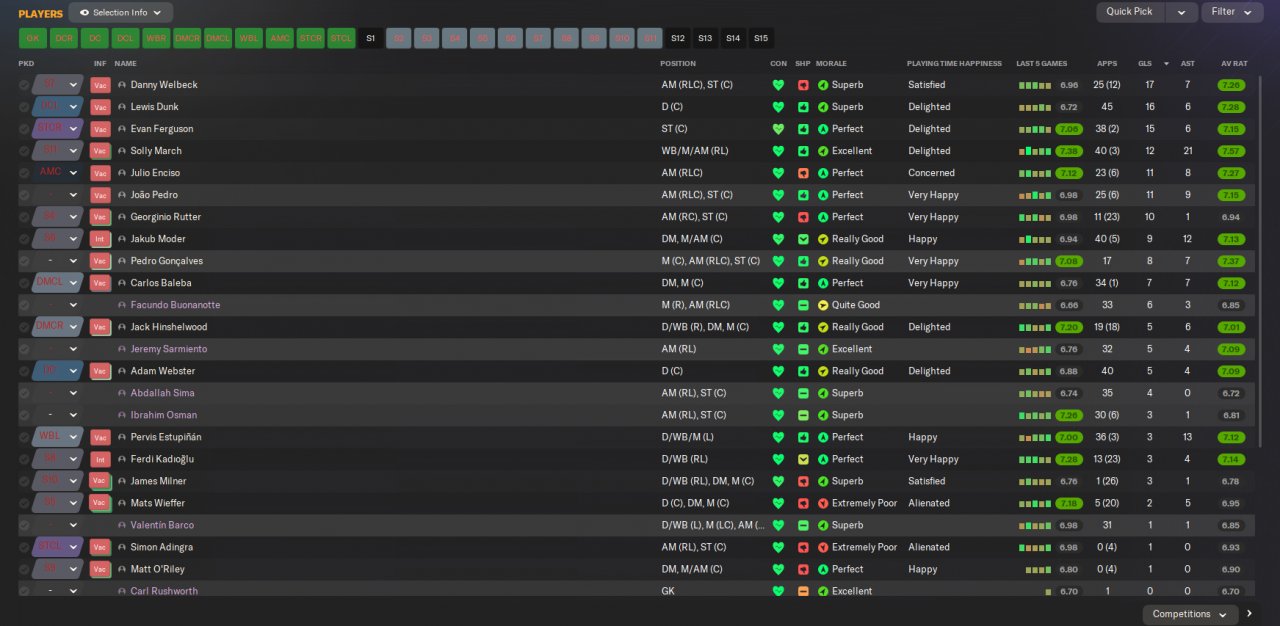Image resolution: width=1280 pixels, height=626 pixels.
Task: Click the Vac status icon for Danny Welbeck
Action: (100, 85)
